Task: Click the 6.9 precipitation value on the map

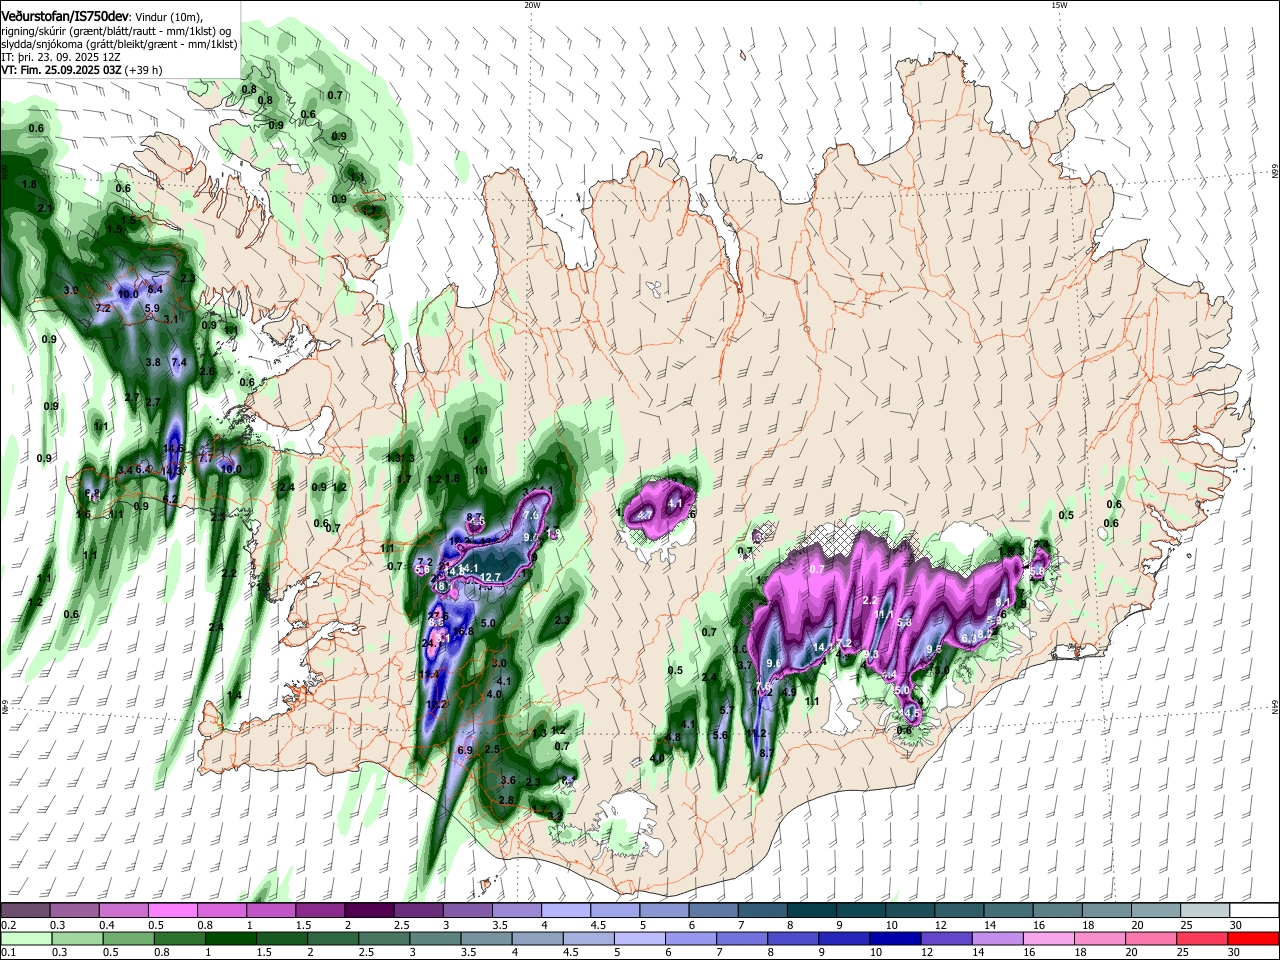Action: (465, 750)
